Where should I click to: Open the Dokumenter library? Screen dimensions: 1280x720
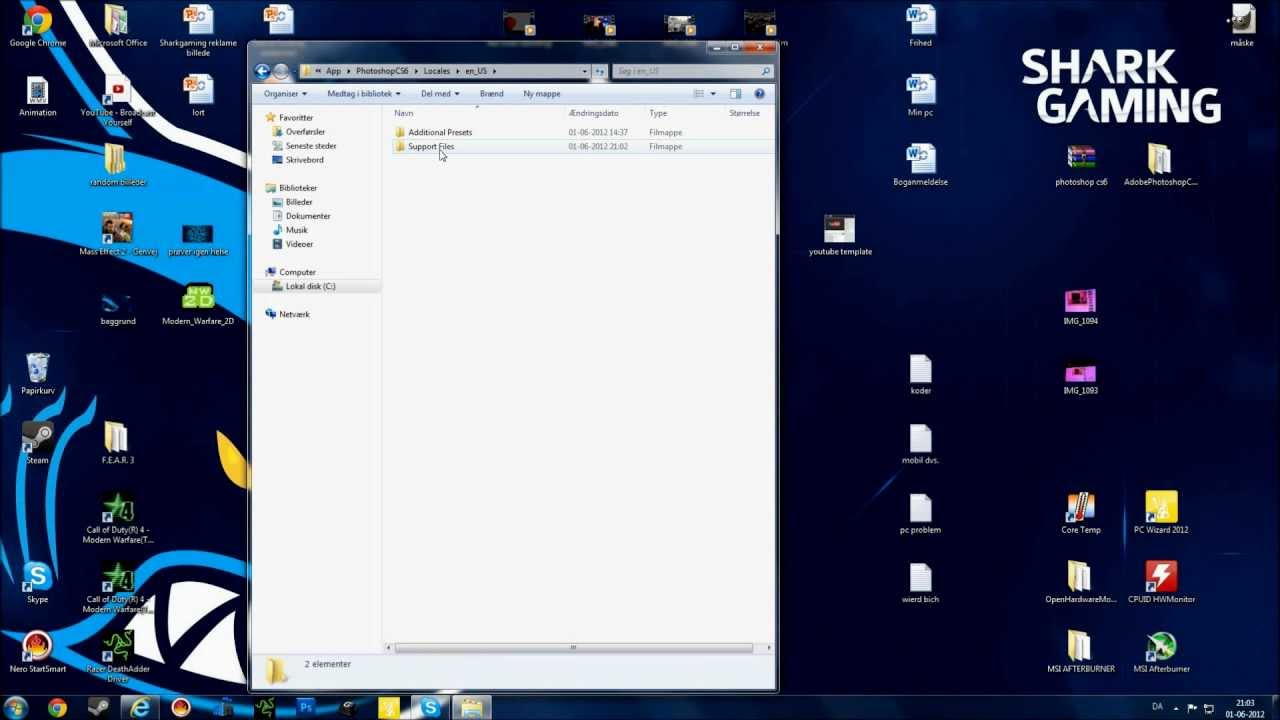click(307, 216)
